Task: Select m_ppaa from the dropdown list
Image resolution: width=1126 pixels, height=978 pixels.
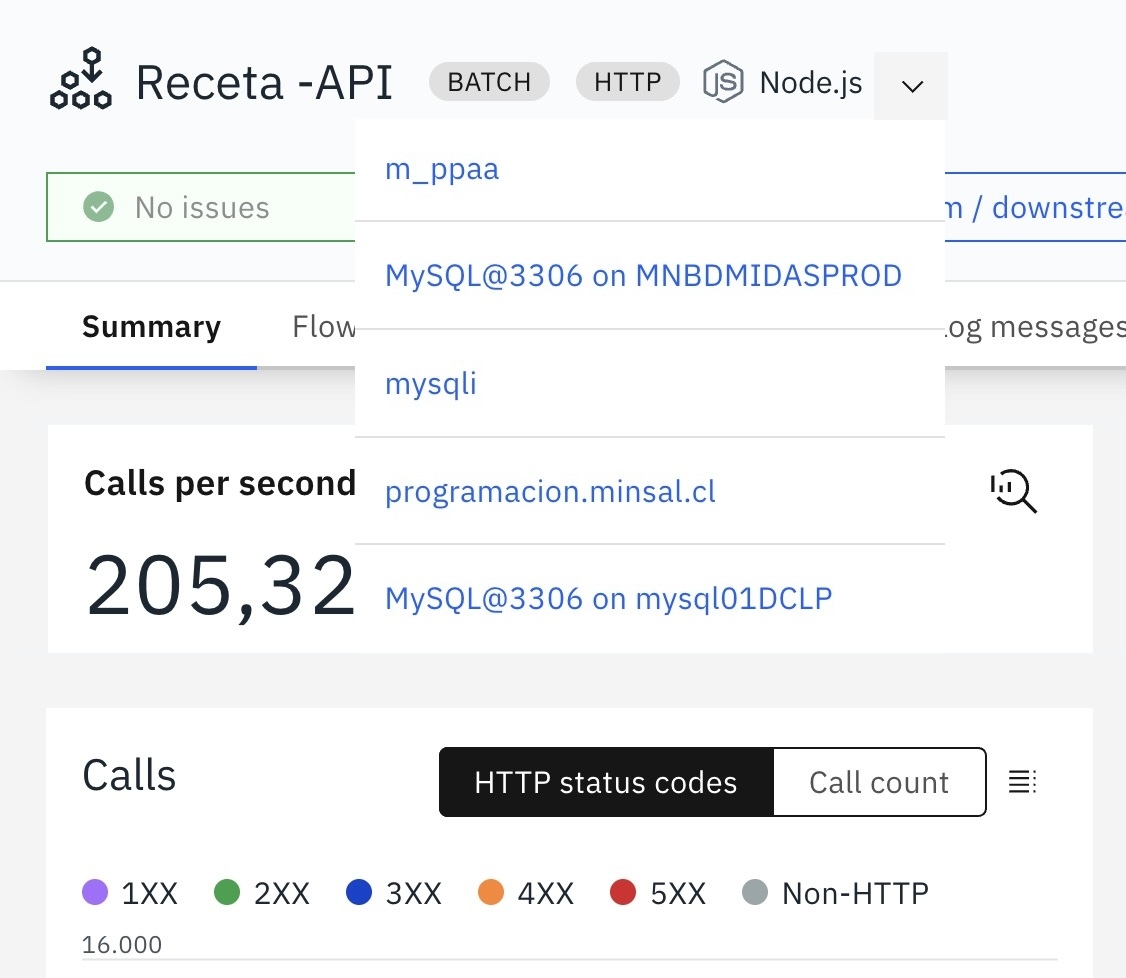Action: (442, 169)
